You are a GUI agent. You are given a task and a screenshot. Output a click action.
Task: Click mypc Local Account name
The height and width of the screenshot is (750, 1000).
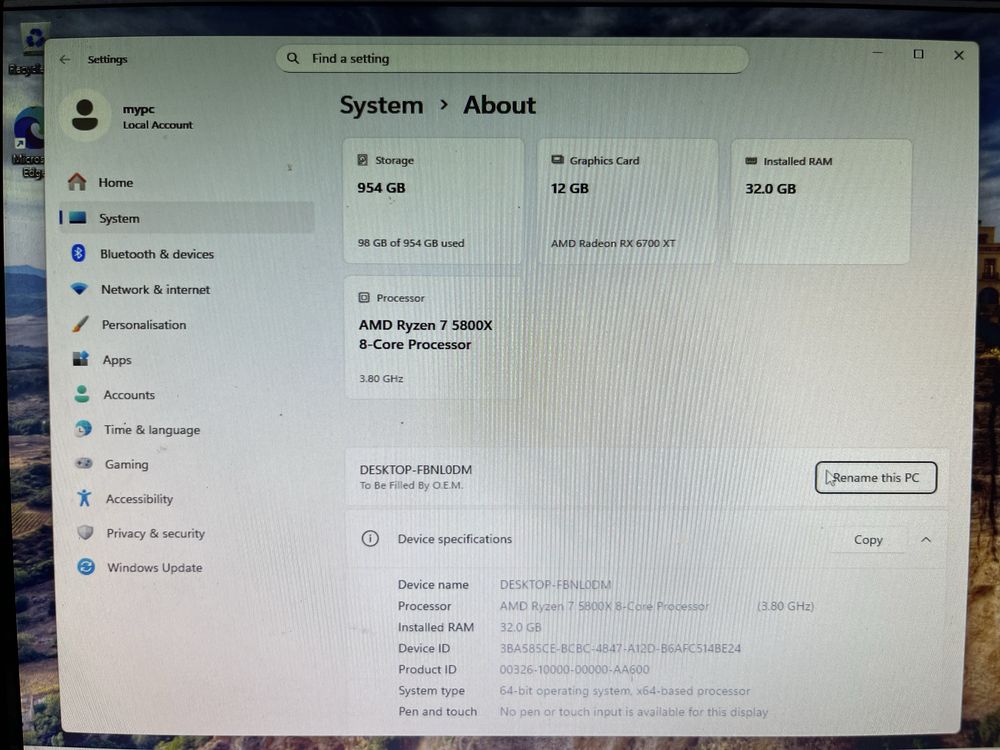click(x=158, y=117)
